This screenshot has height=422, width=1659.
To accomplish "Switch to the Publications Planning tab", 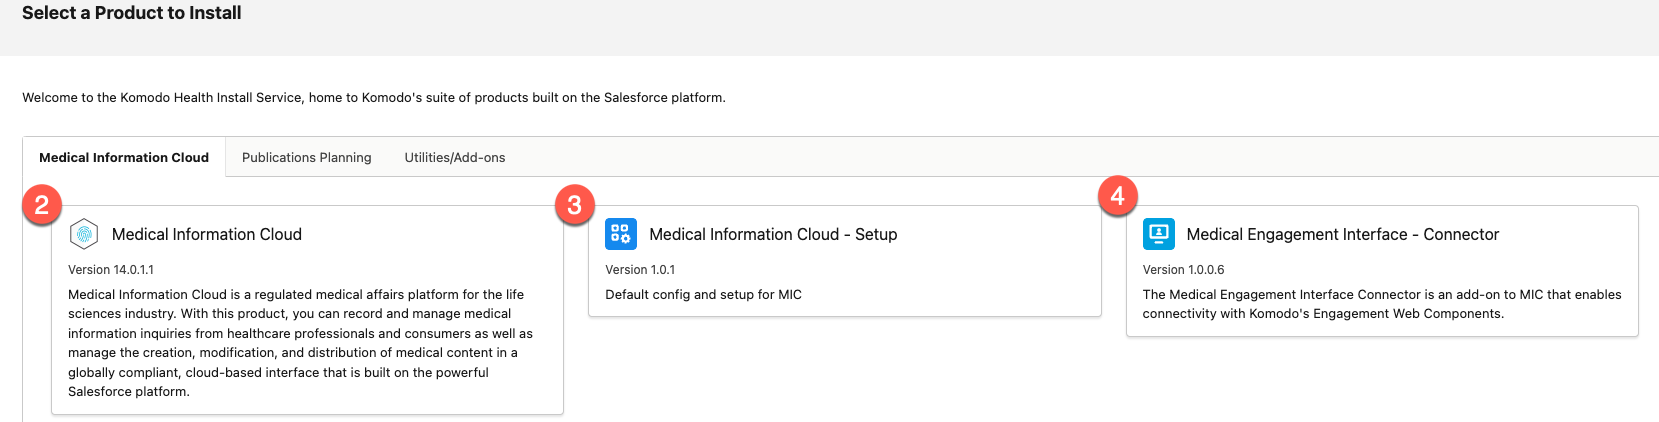I will [306, 158].
